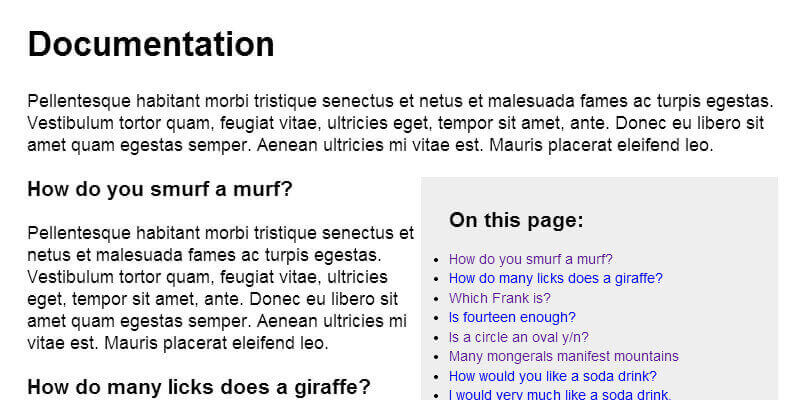This screenshot has width=800, height=400.
Task: Click the 'Documentation' page title
Action: tap(151, 45)
